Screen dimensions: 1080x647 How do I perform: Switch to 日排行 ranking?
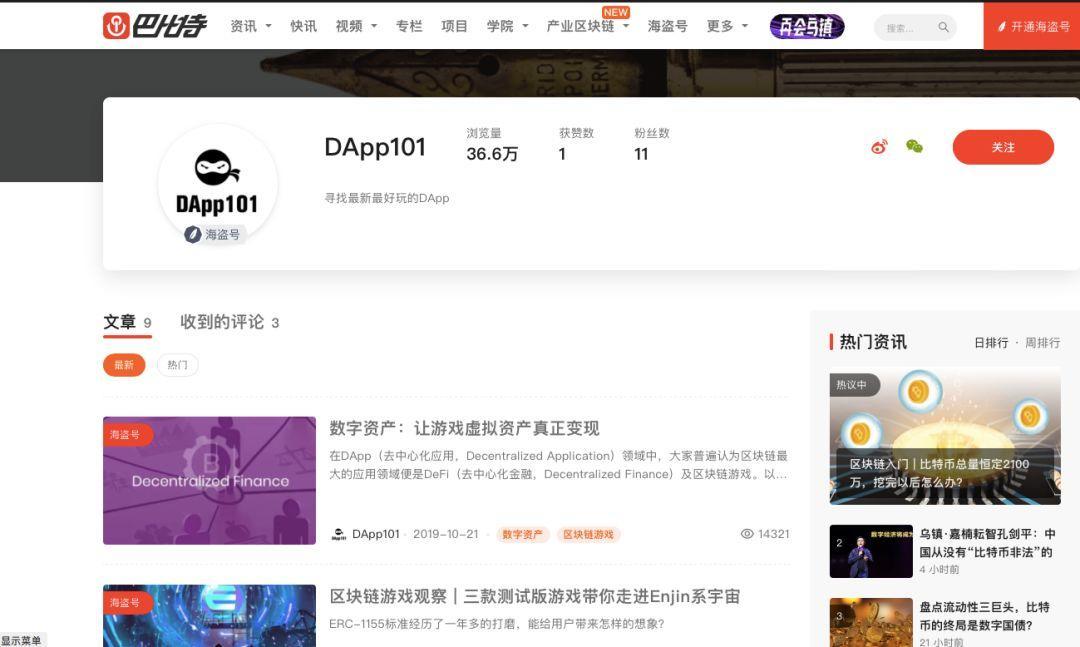point(990,342)
